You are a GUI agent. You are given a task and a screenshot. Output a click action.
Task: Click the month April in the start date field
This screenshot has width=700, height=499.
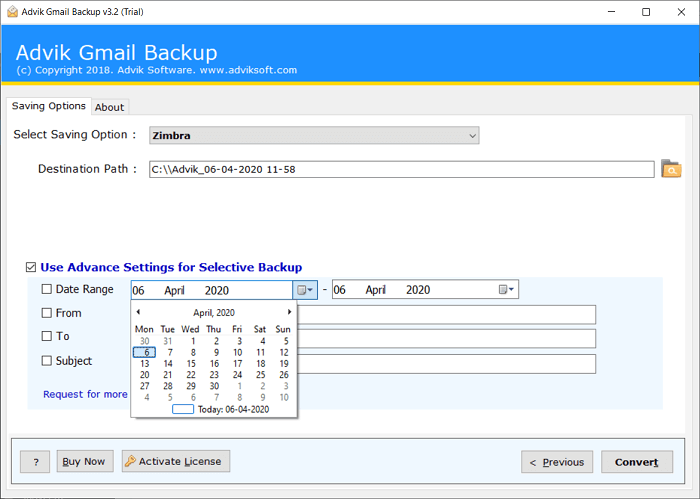(174, 291)
